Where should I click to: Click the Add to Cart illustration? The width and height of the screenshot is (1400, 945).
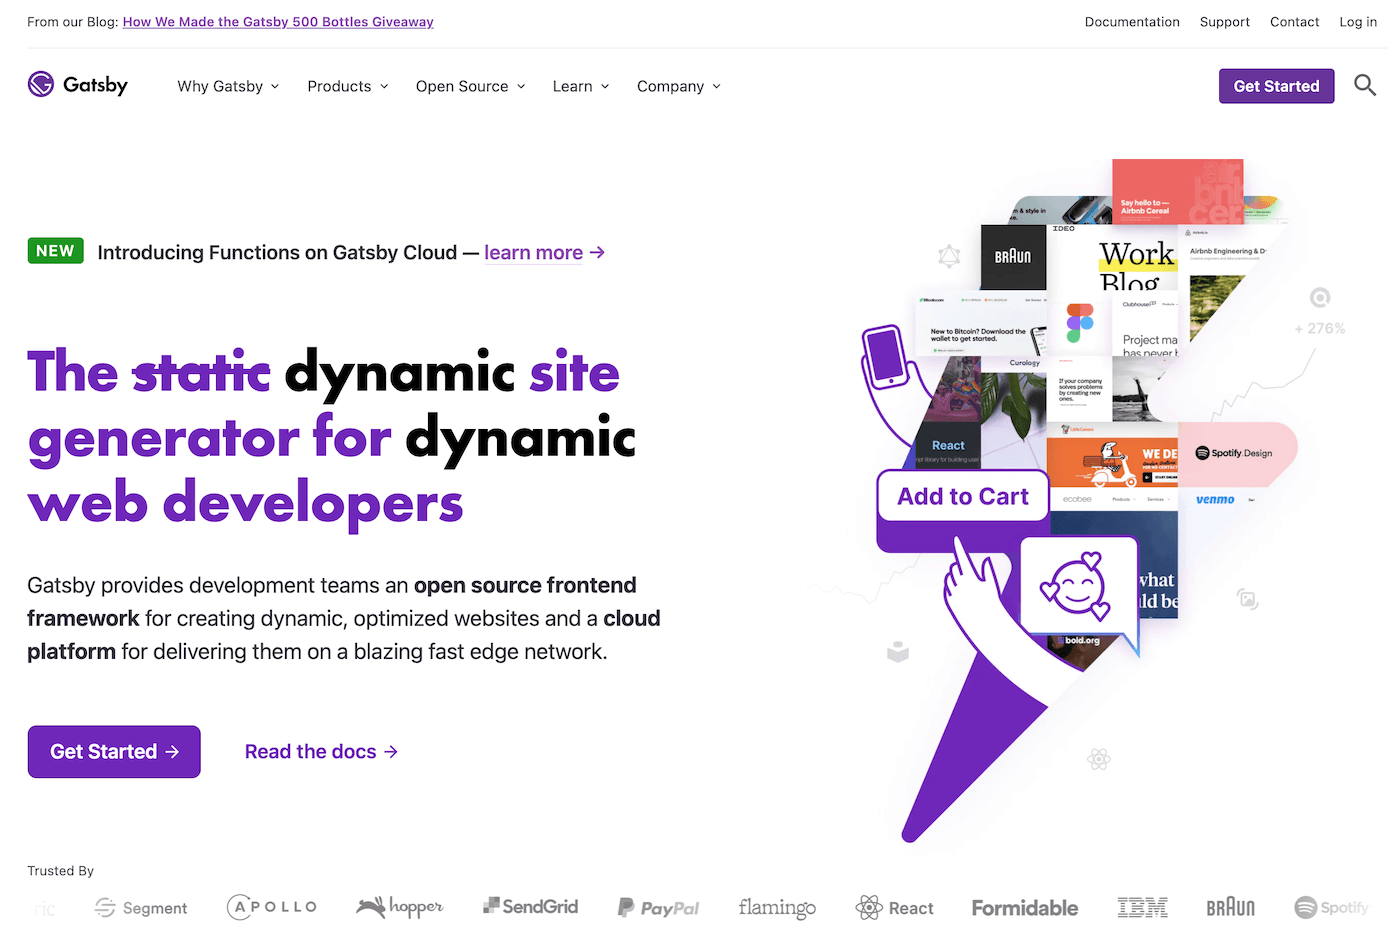(x=962, y=497)
